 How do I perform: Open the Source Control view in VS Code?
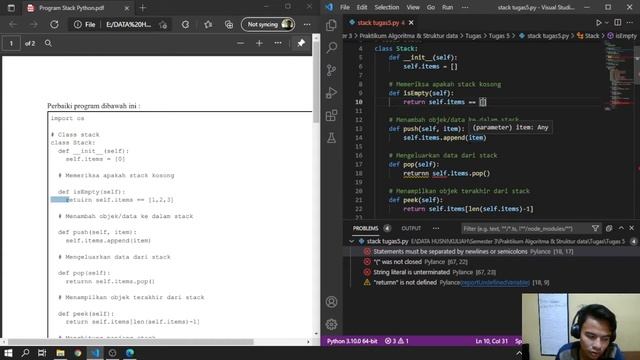tap(331, 70)
